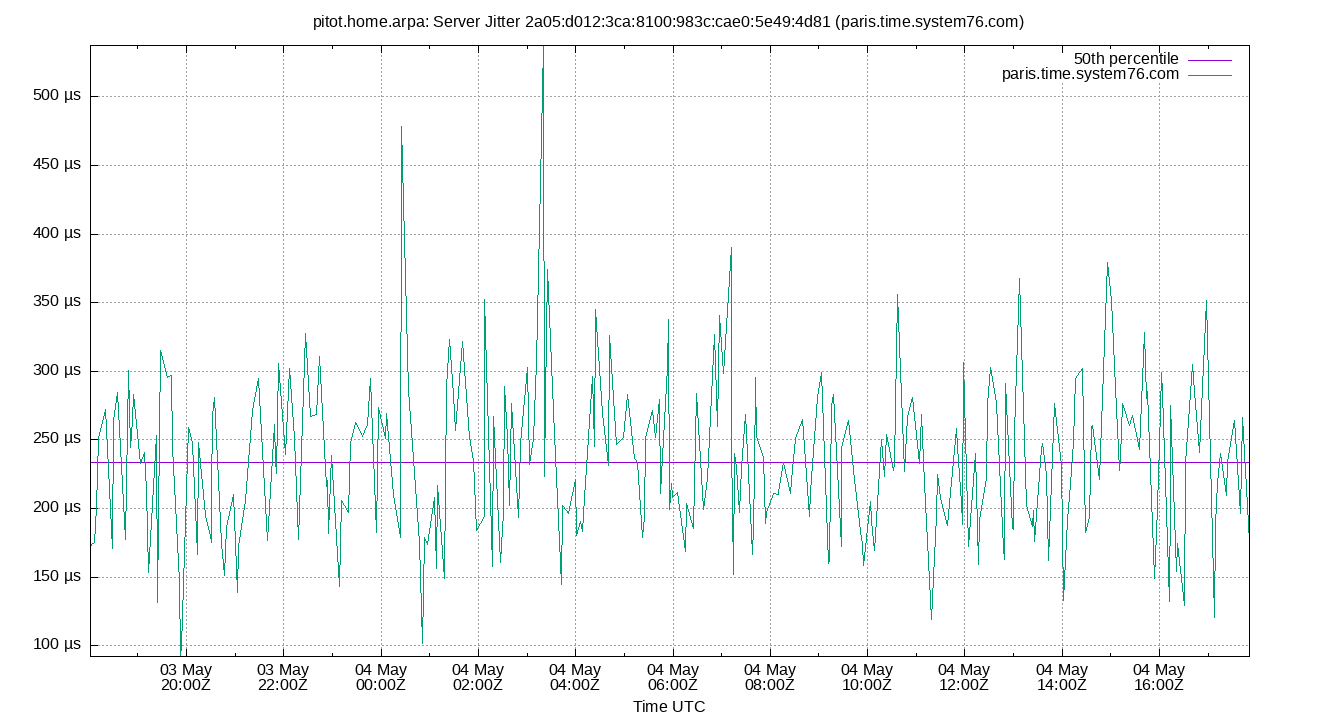Click the '100 µs' y-axis label
The image size is (1340, 720).
point(57,645)
